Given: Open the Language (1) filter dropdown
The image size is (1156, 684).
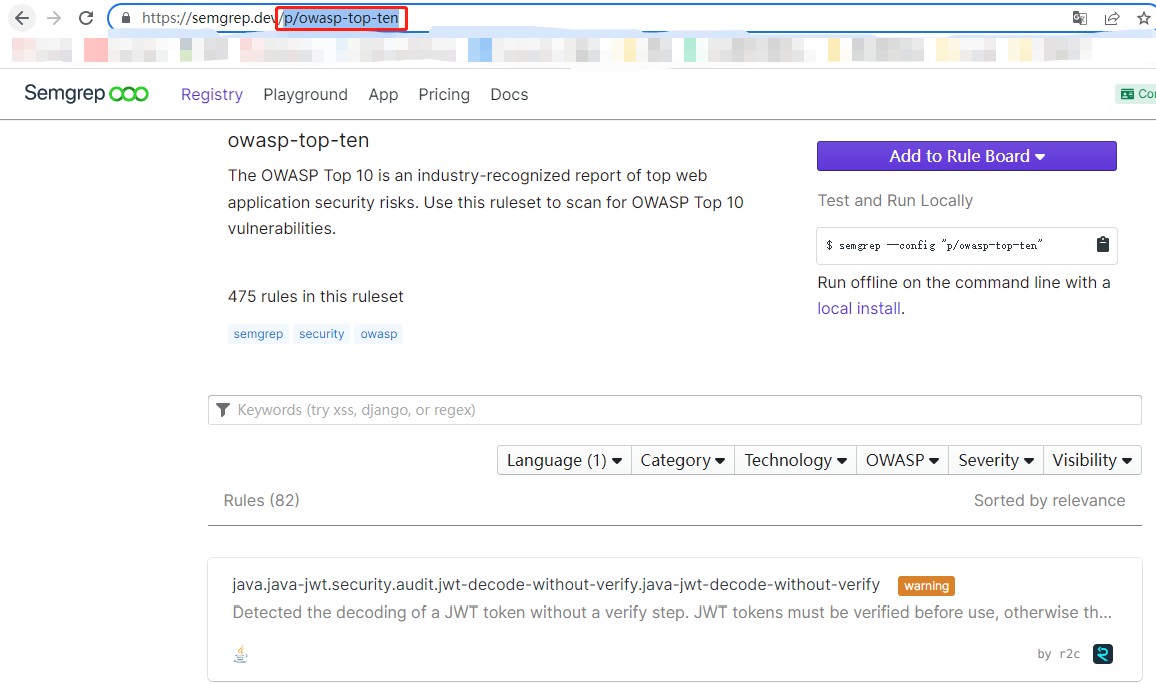Looking at the screenshot, I should coord(564,460).
